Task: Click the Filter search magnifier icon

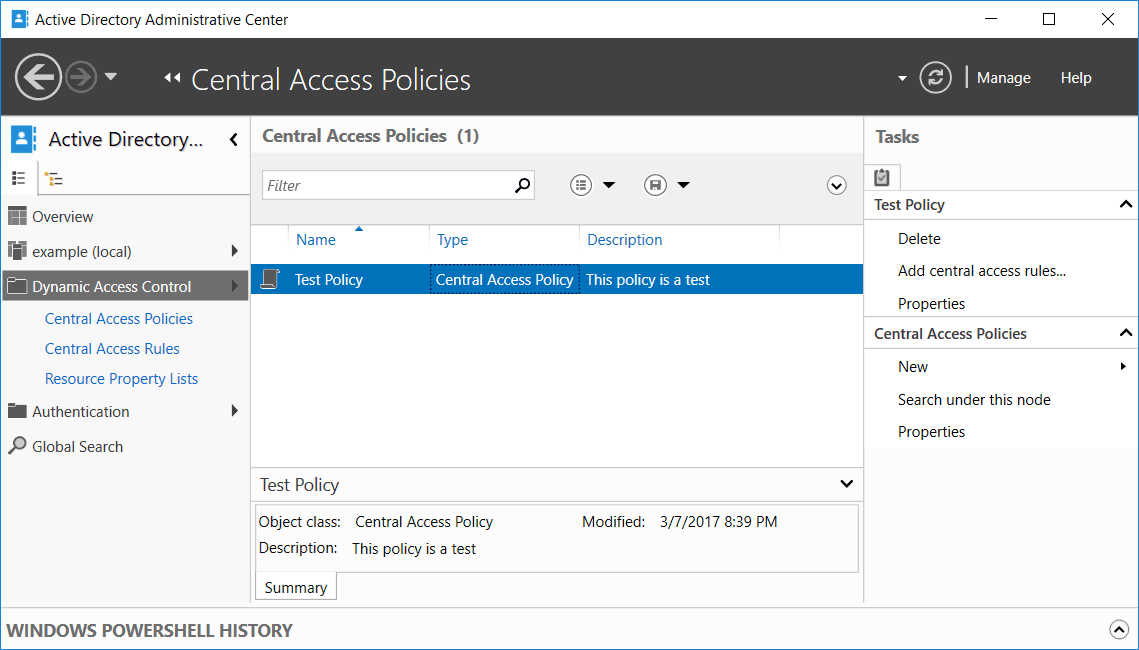Action: 522,185
